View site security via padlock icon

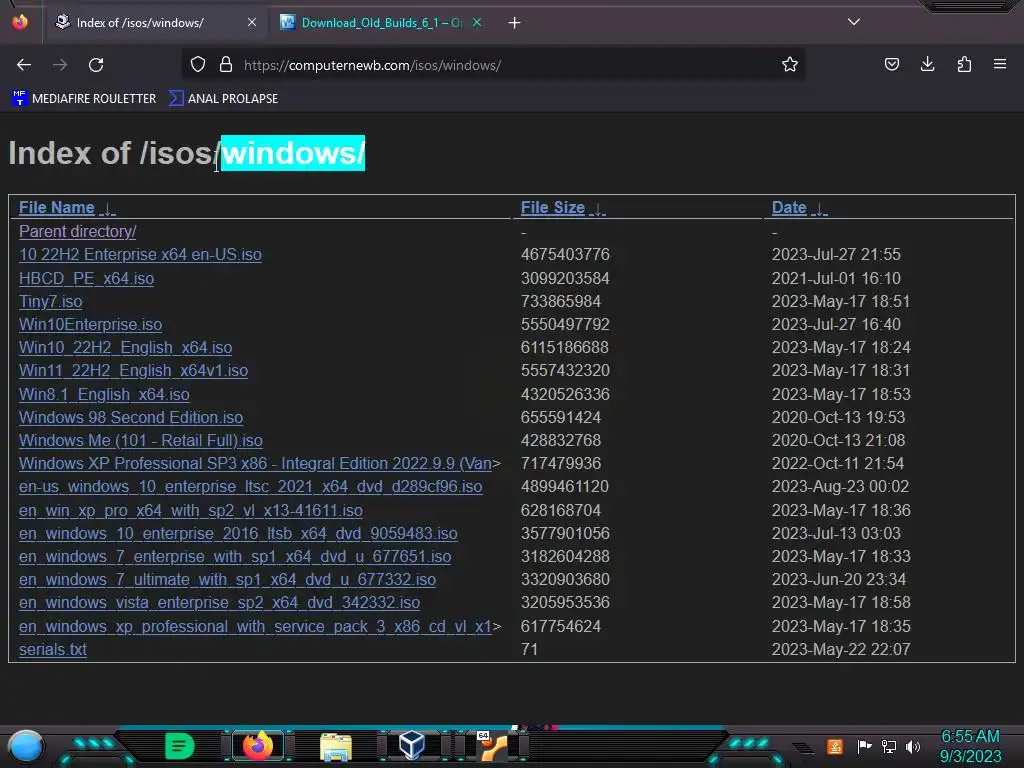226,65
